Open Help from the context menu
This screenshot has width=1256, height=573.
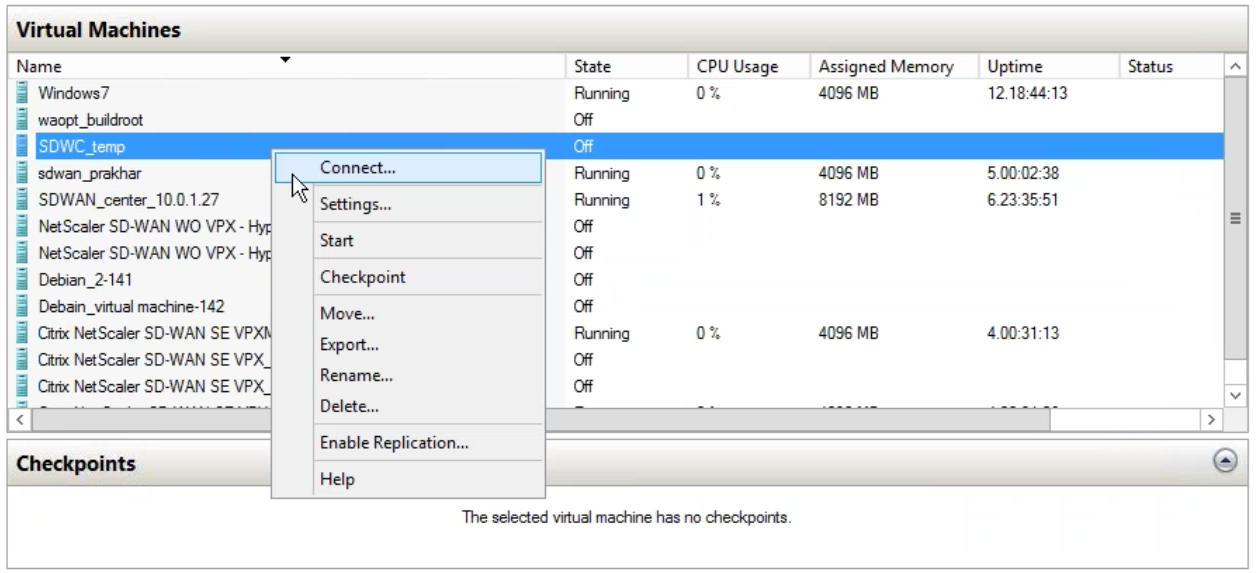click(x=408, y=479)
